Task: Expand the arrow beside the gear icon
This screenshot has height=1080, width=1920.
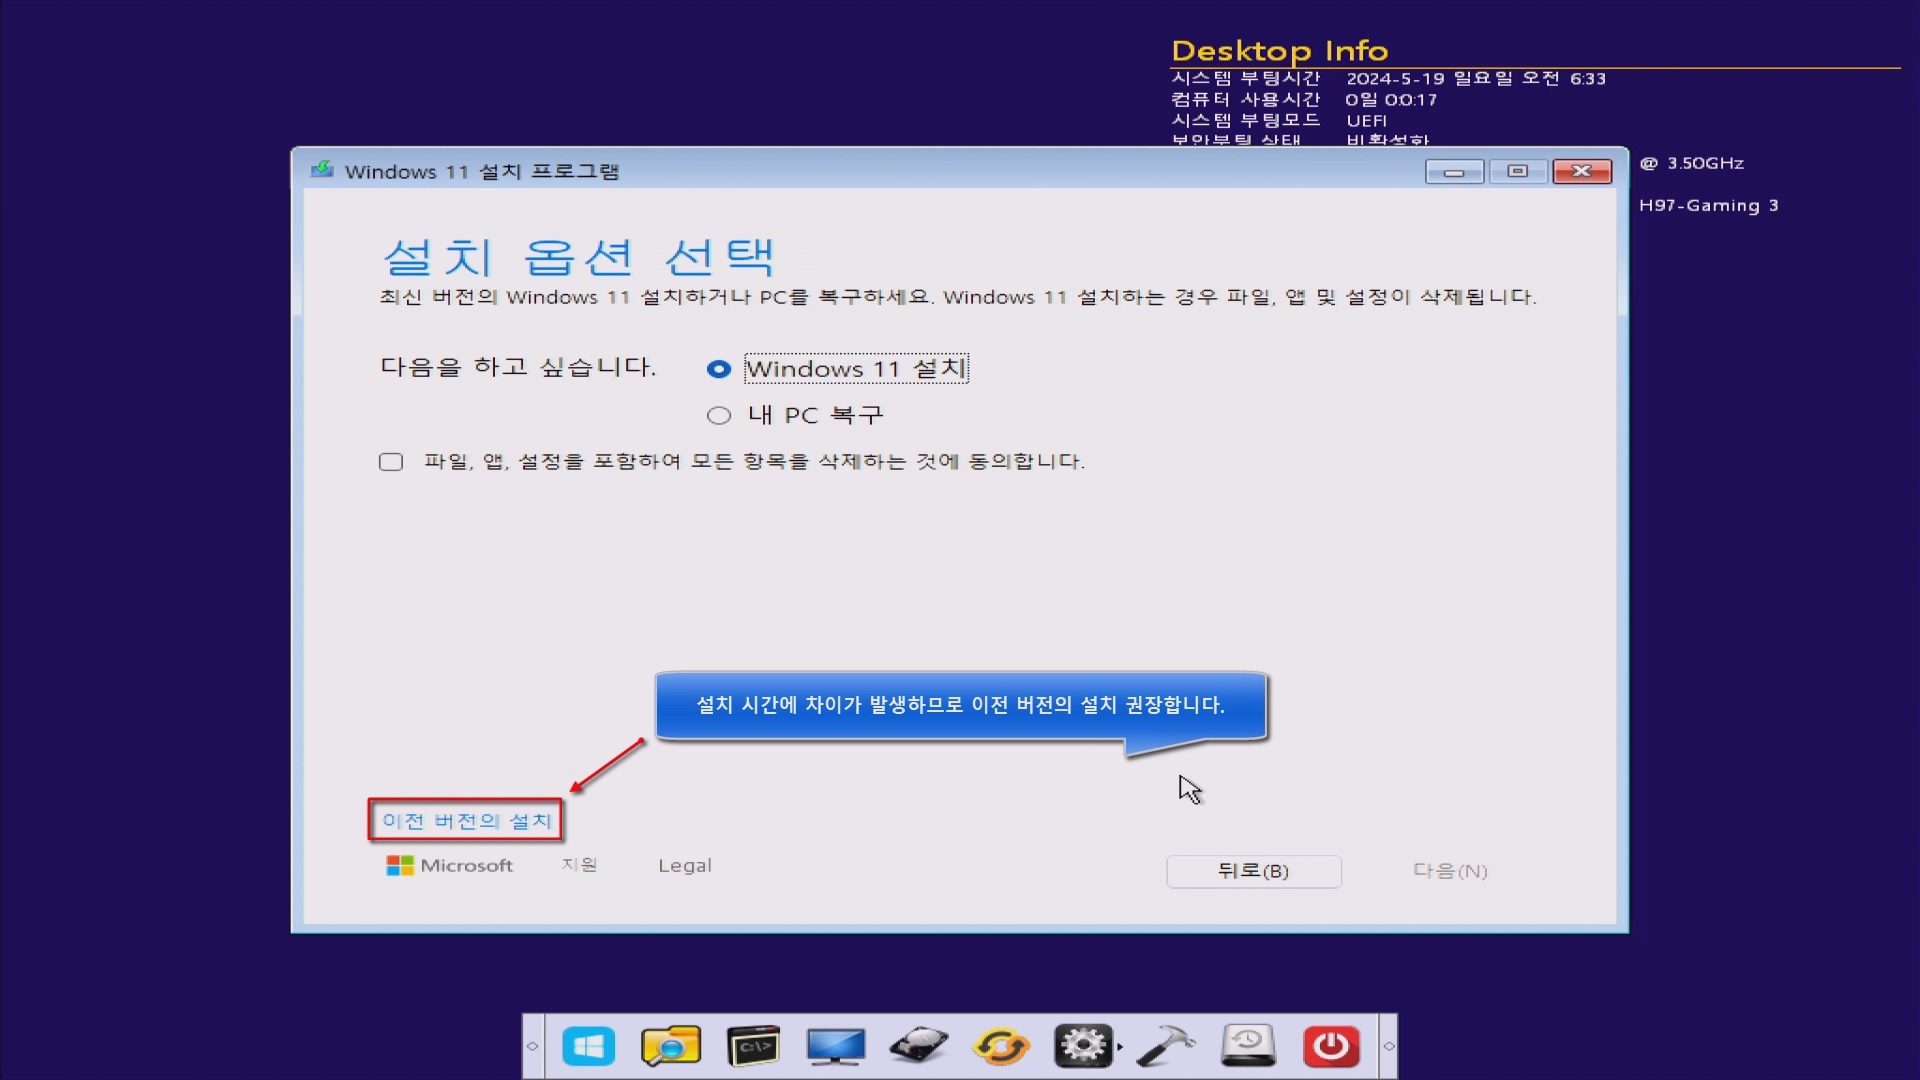Action: tap(1120, 1047)
